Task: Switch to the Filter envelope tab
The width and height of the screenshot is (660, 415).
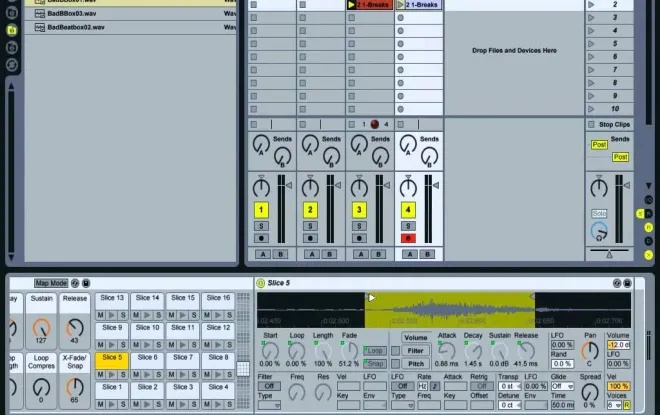Action: pyautogui.click(x=415, y=351)
